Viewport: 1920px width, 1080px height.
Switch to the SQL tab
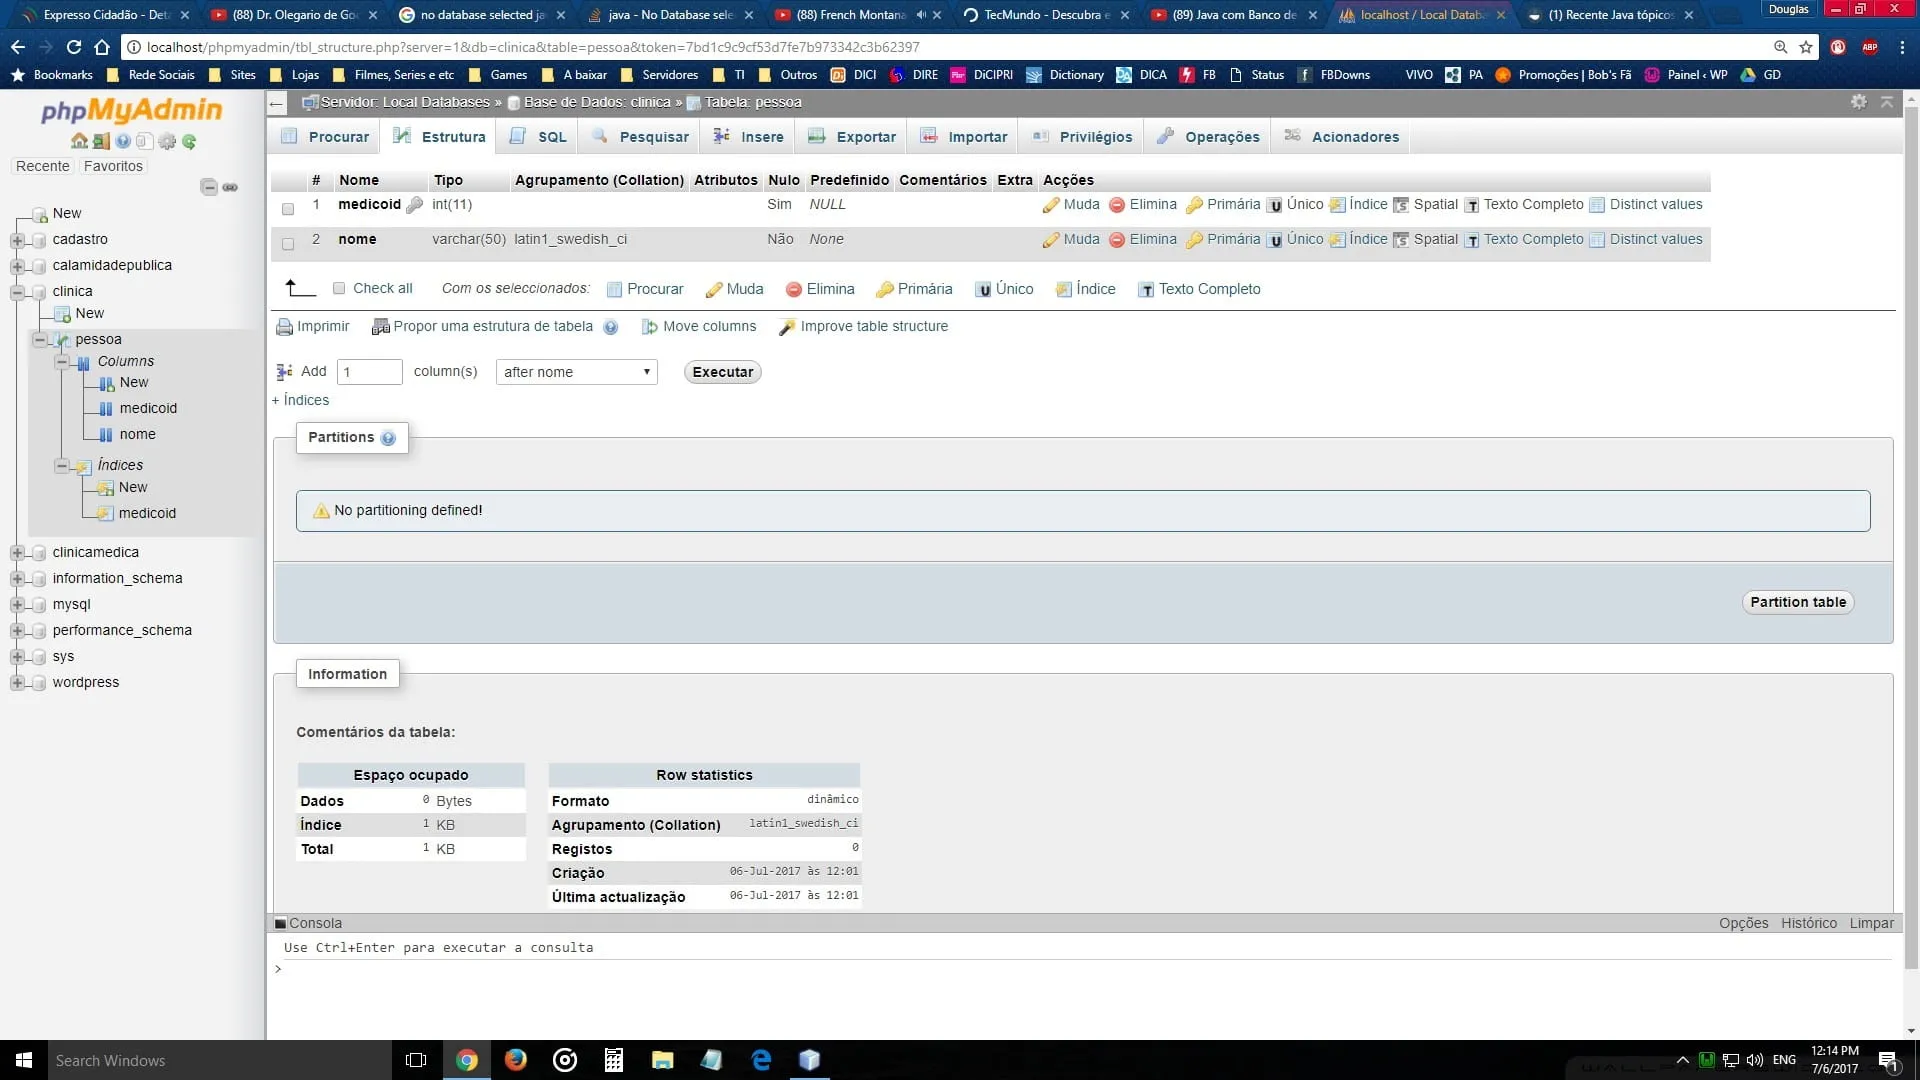point(538,137)
